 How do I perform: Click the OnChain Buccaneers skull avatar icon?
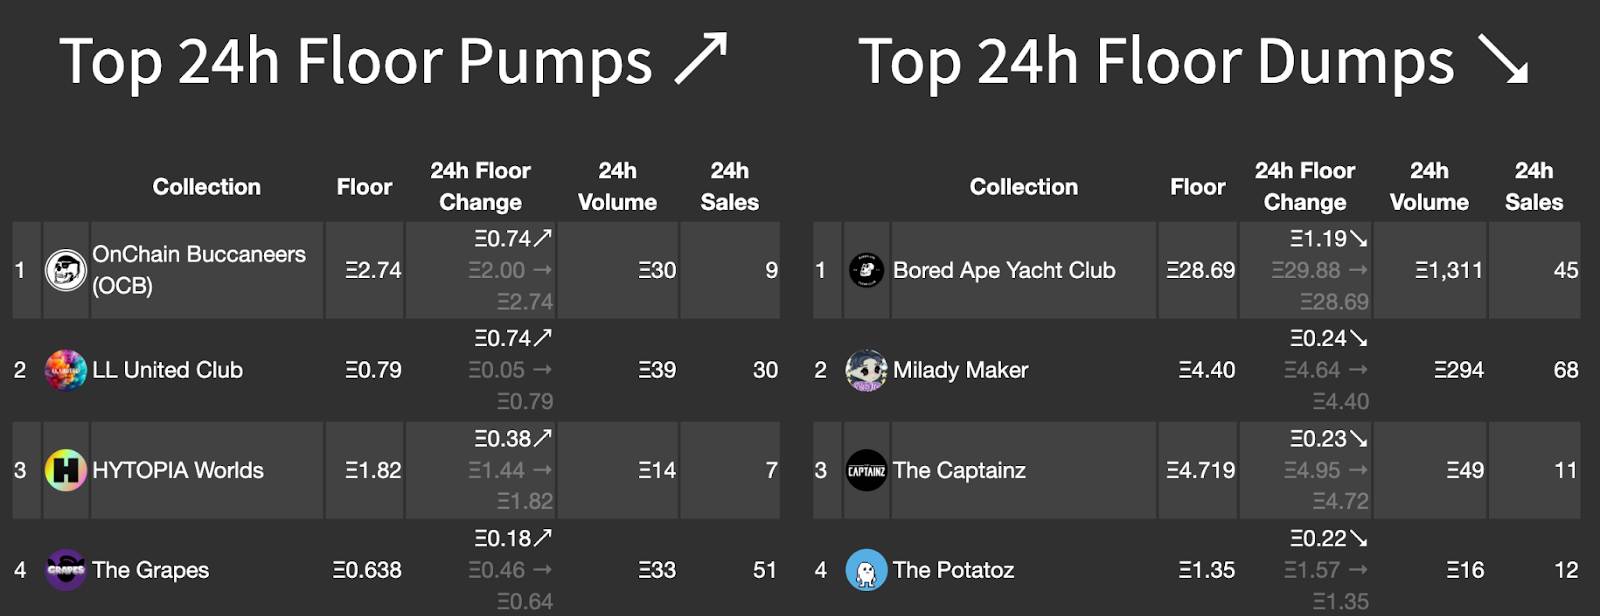66,270
